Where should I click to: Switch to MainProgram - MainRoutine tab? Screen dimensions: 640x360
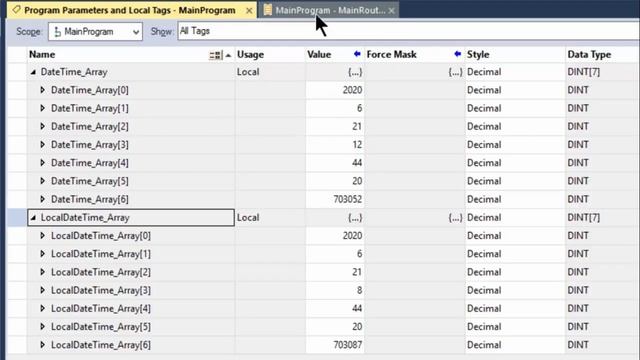pyautogui.click(x=330, y=10)
